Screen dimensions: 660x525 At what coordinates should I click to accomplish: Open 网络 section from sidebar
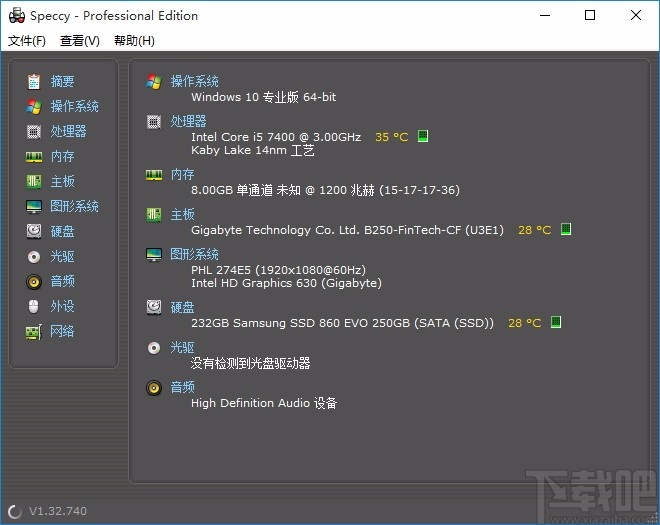coord(62,331)
